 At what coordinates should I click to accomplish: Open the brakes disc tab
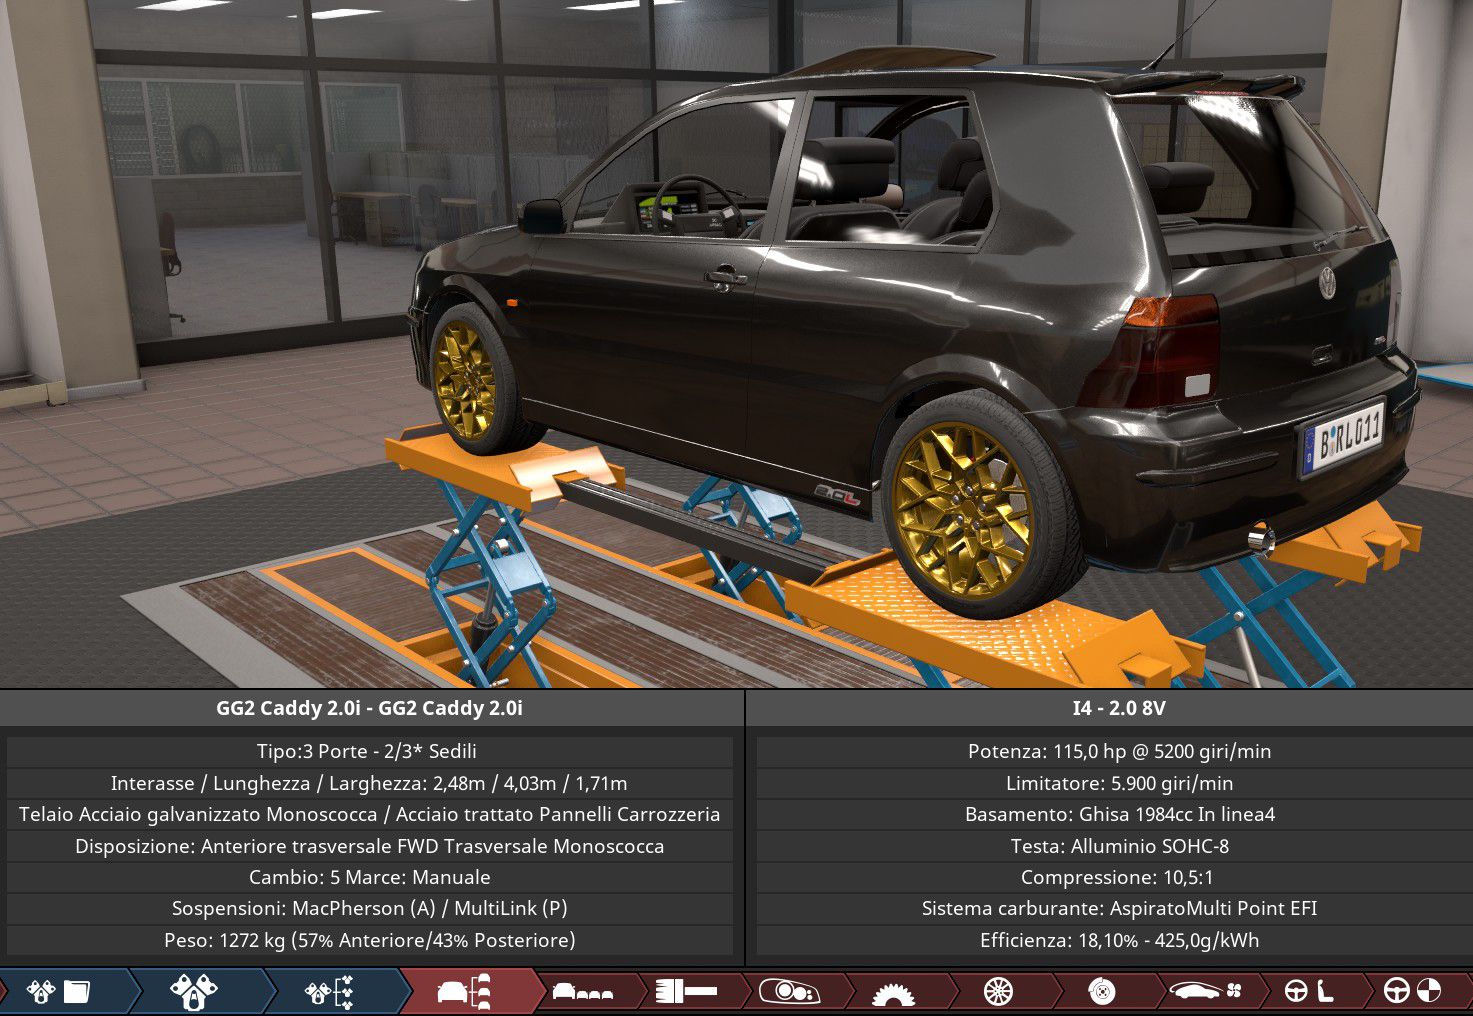click(x=1102, y=991)
